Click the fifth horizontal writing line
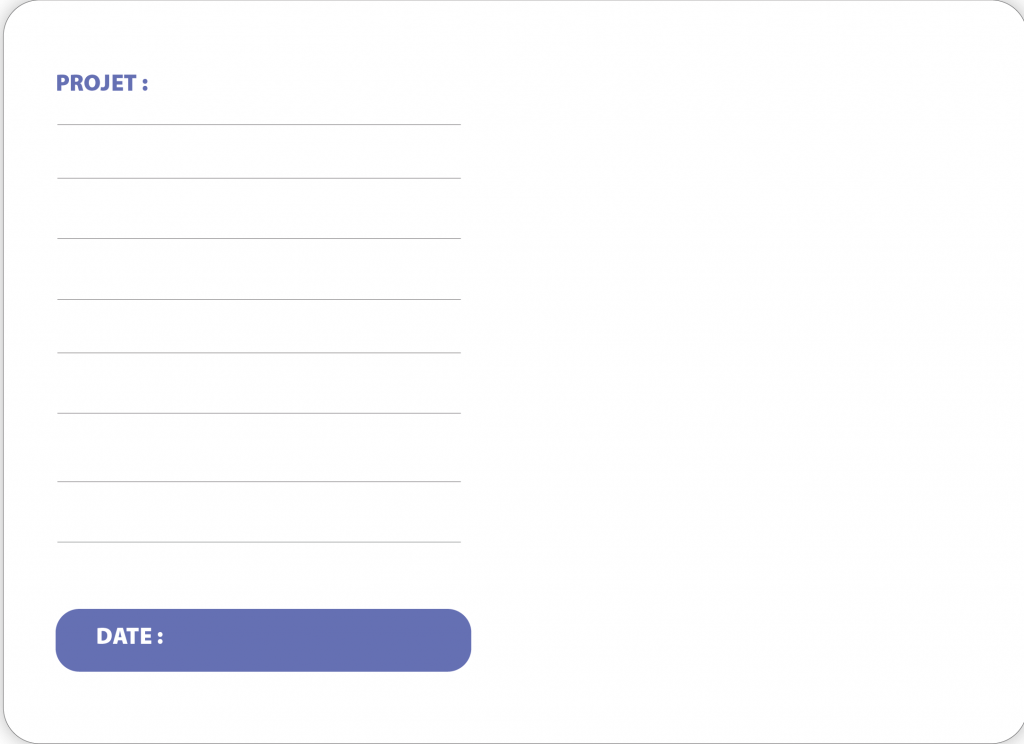Screen dimensions: 1024x744 pyautogui.click(x=259, y=353)
